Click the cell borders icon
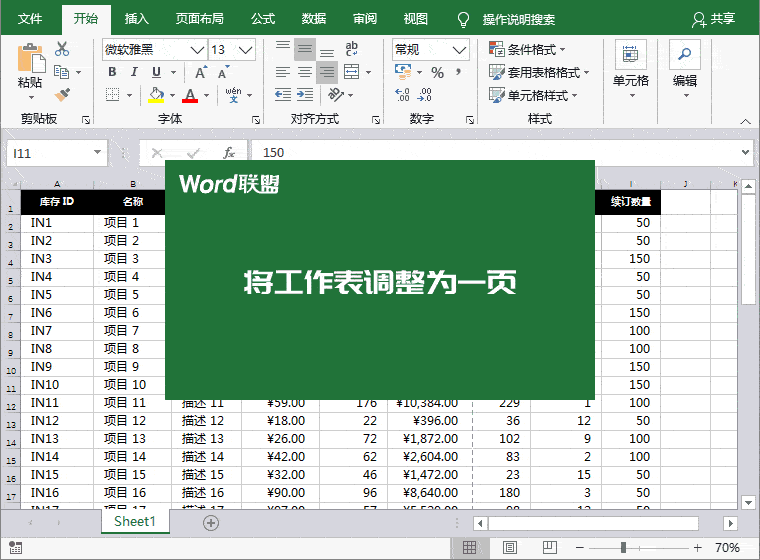 [112, 95]
